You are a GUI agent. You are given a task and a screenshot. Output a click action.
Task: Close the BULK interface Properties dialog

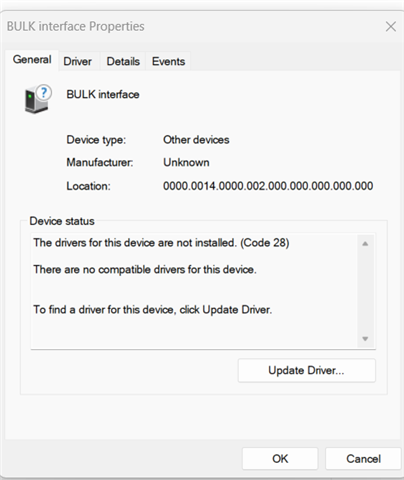[391, 26]
